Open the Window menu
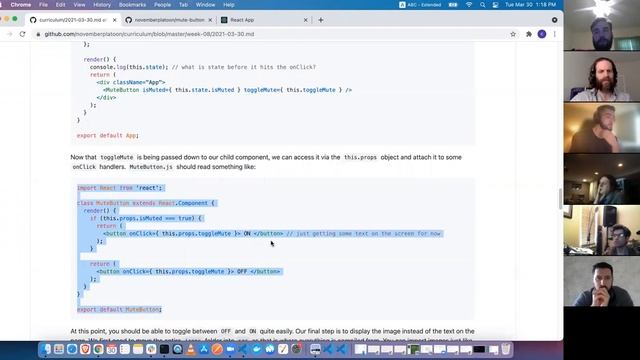 click(205, 4)
